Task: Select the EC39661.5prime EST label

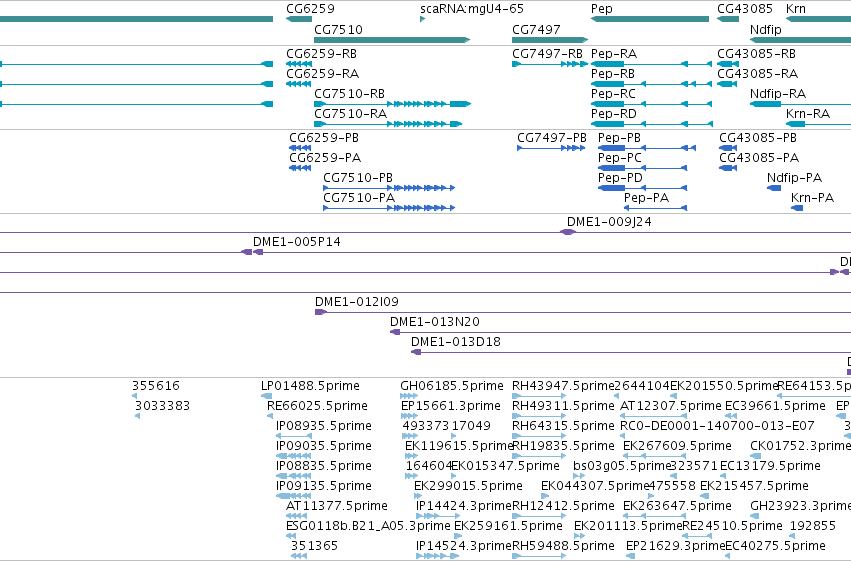Action: click(x=776, y=406)
